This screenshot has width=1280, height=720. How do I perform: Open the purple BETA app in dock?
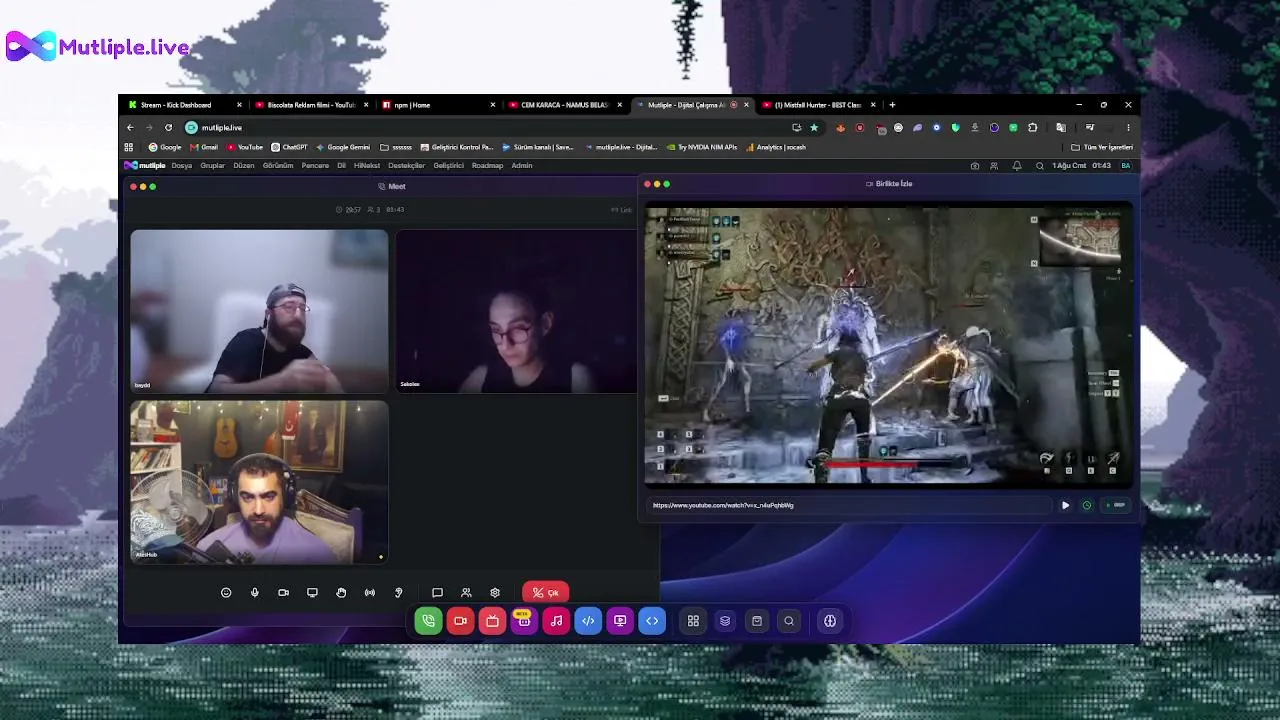coord(524,621)
